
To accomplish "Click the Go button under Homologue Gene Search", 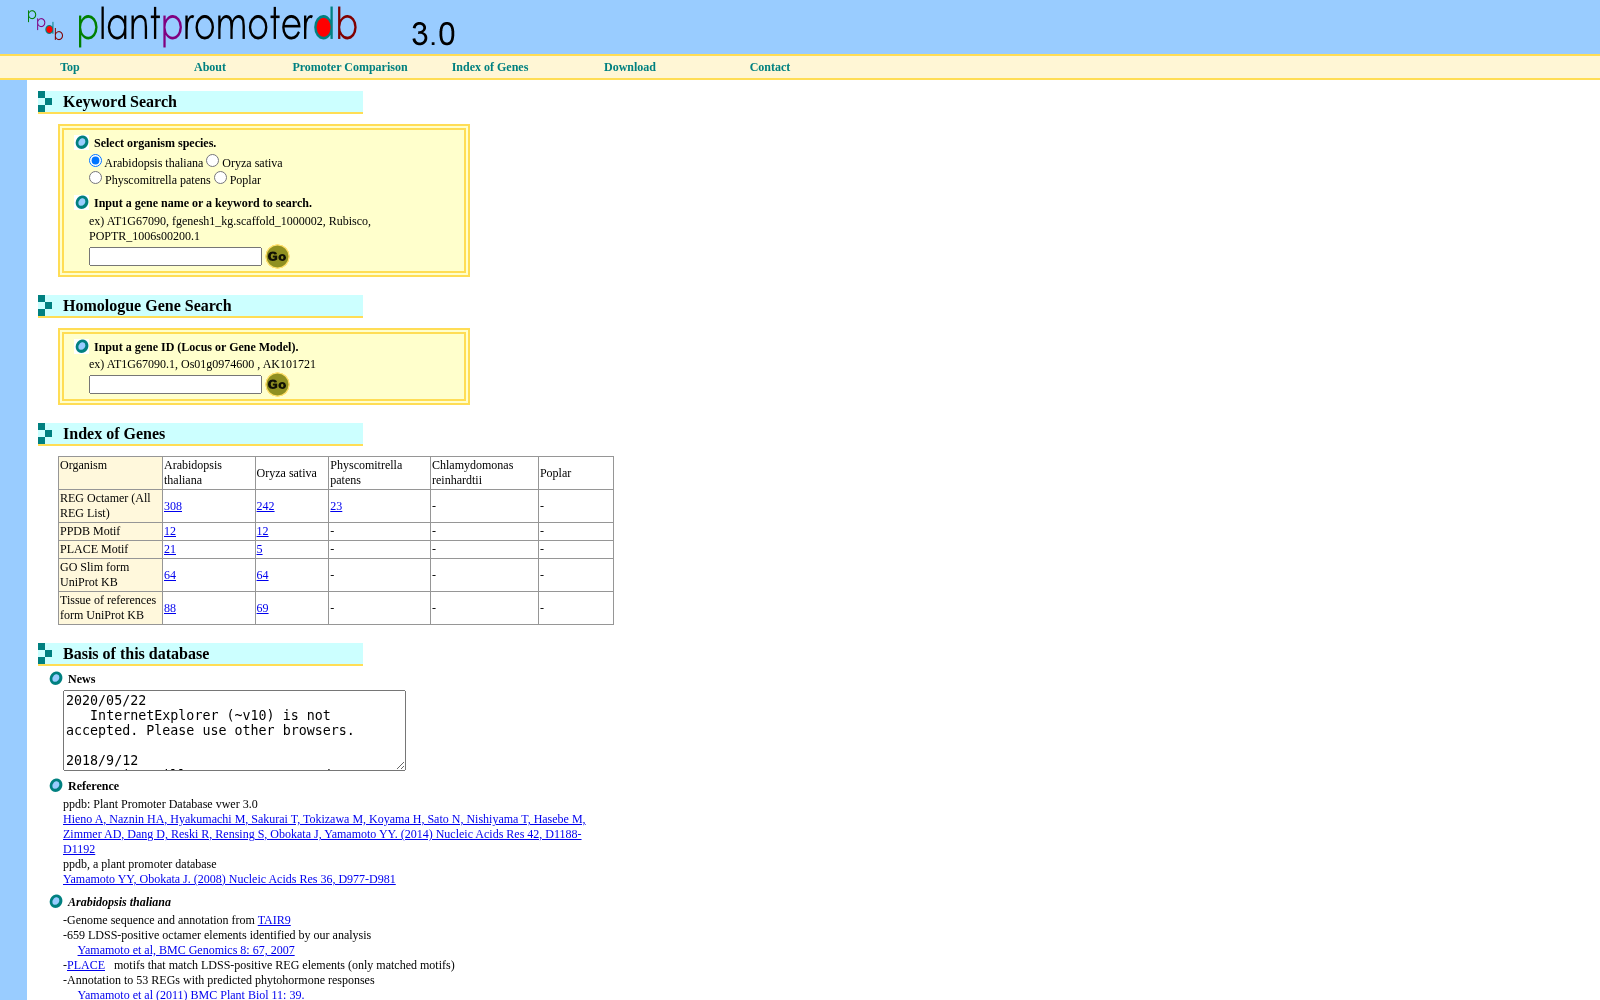I will pyautogui.click(x=277, y=385).
